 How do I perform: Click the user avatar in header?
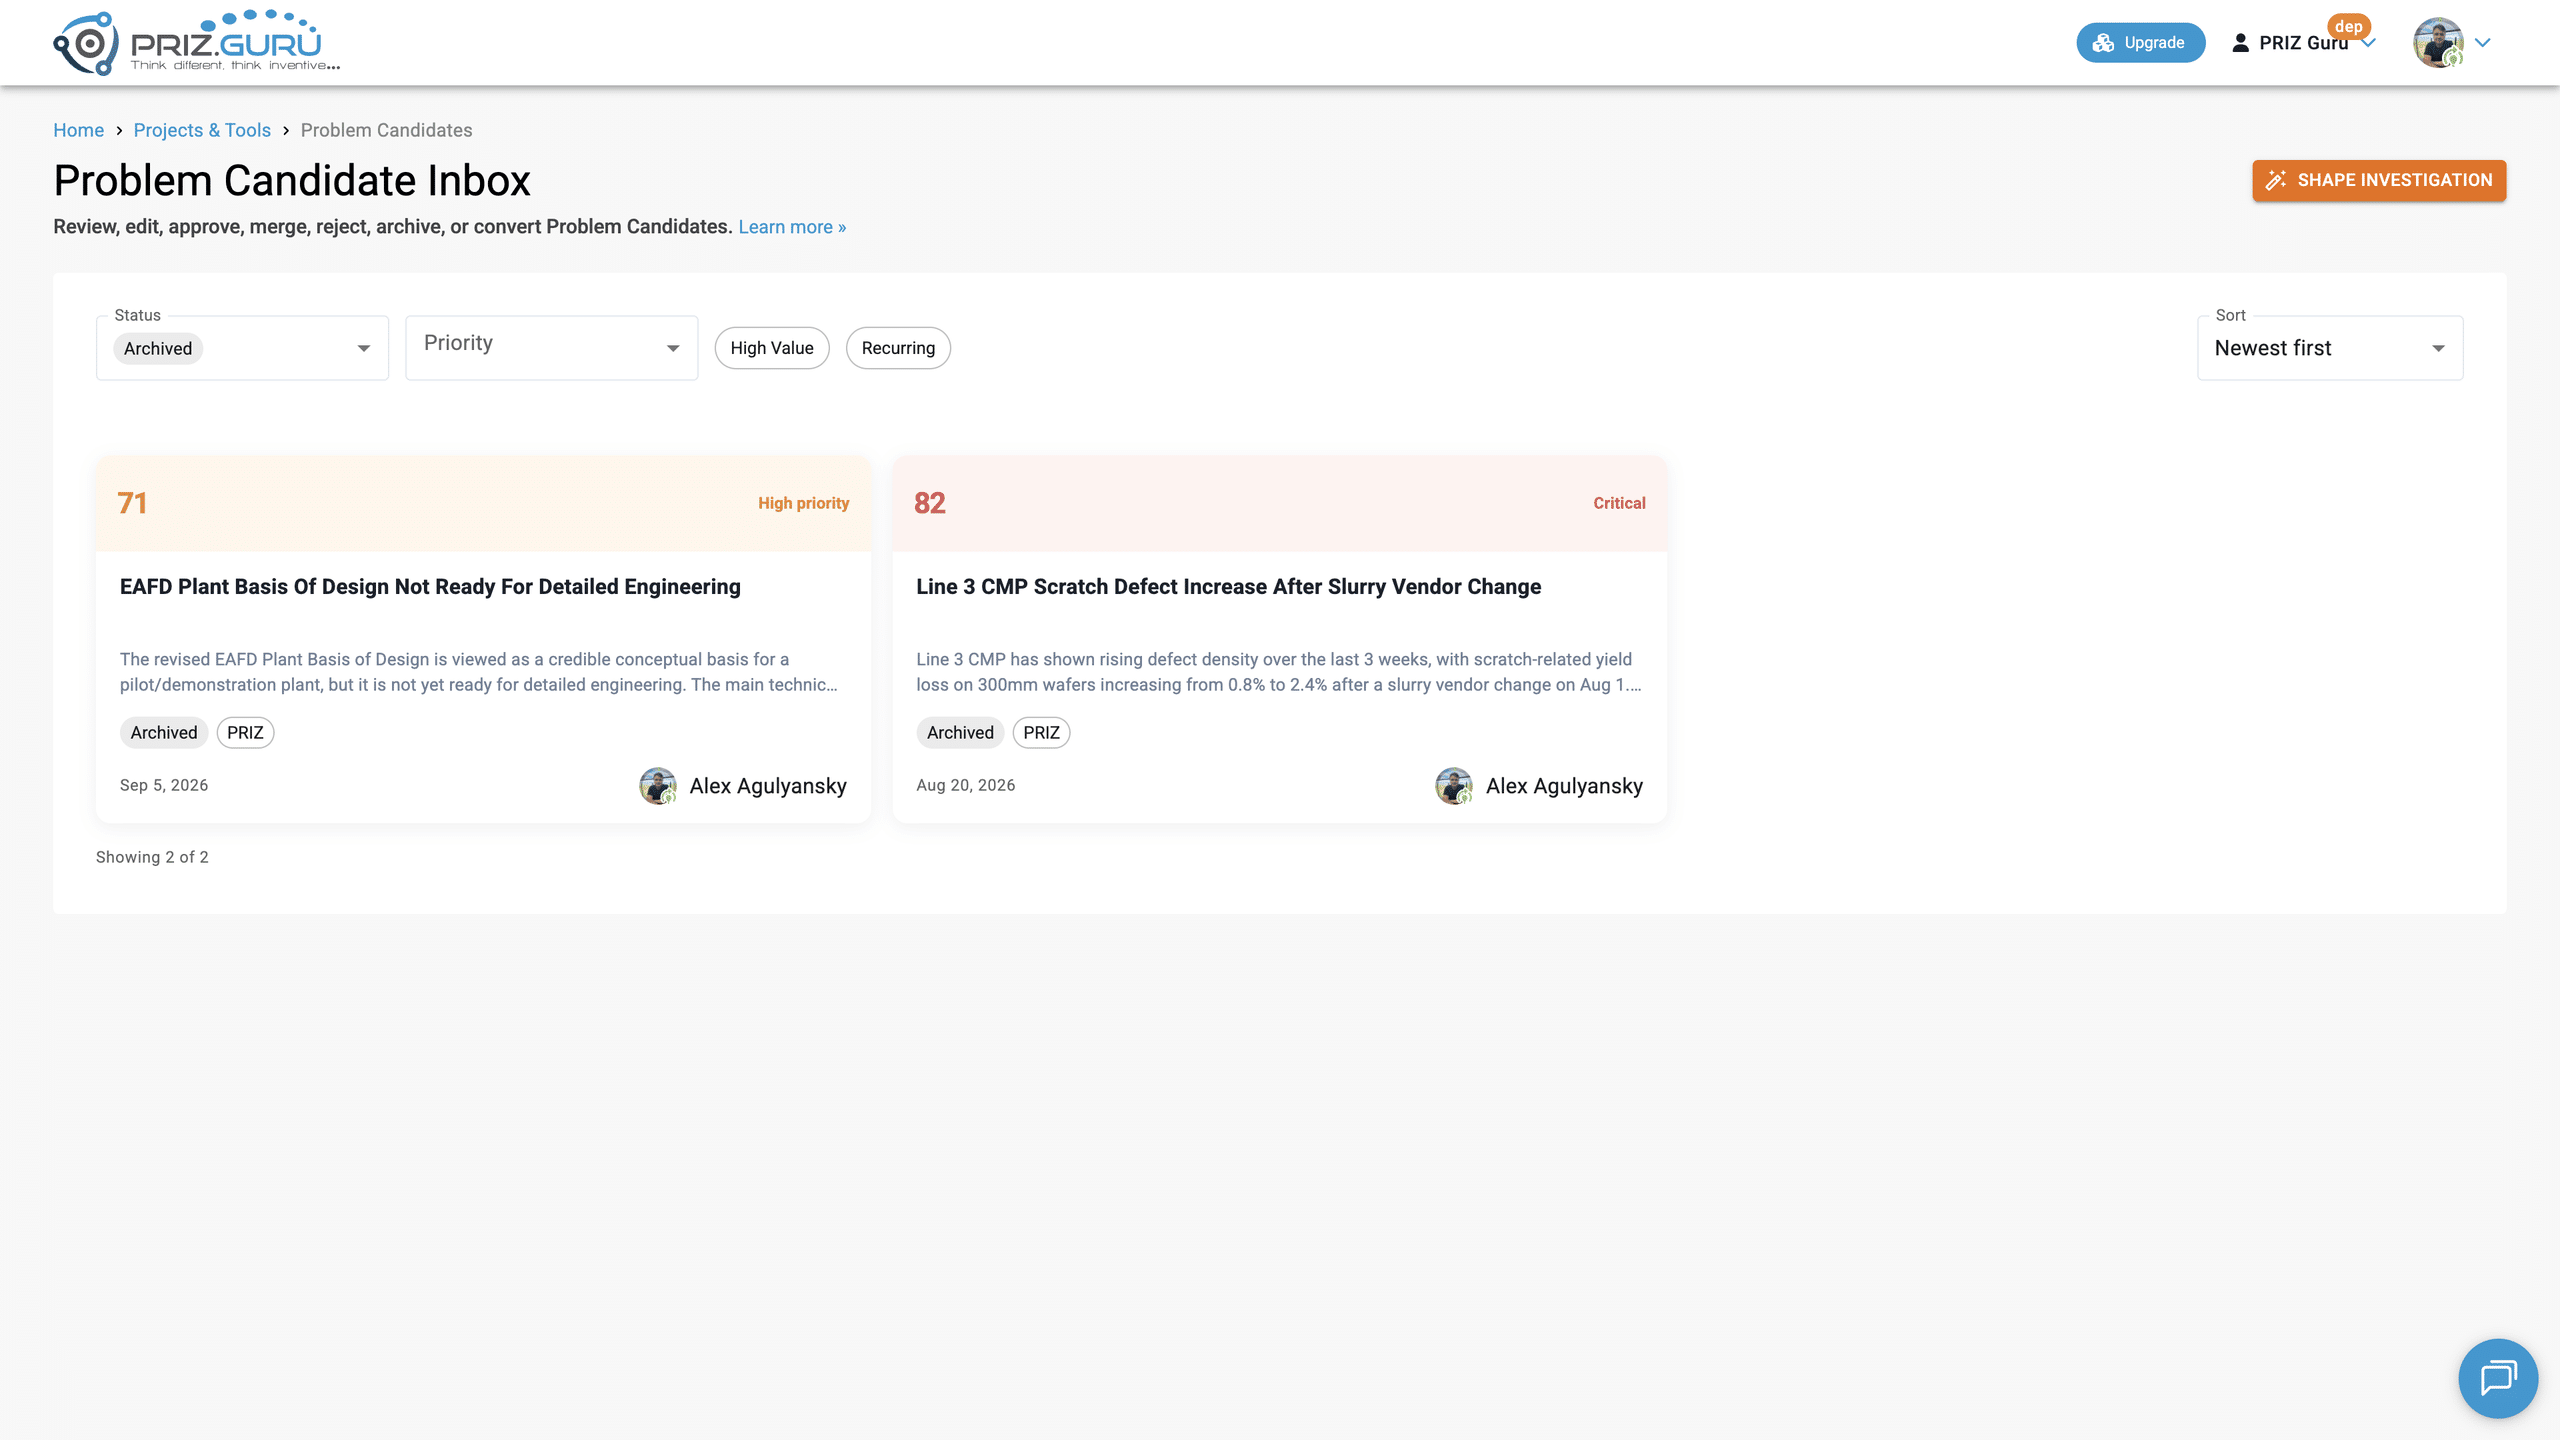tap(2438, 42)
